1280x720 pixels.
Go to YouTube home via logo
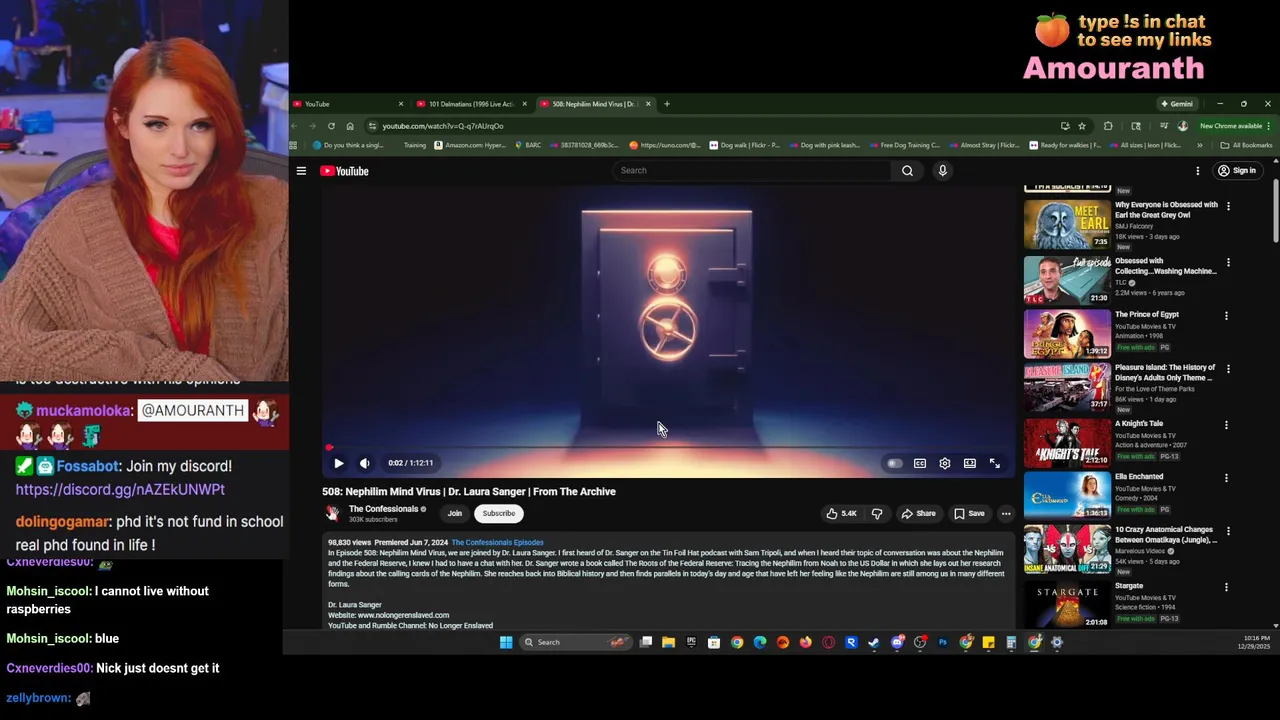point(344,171)
